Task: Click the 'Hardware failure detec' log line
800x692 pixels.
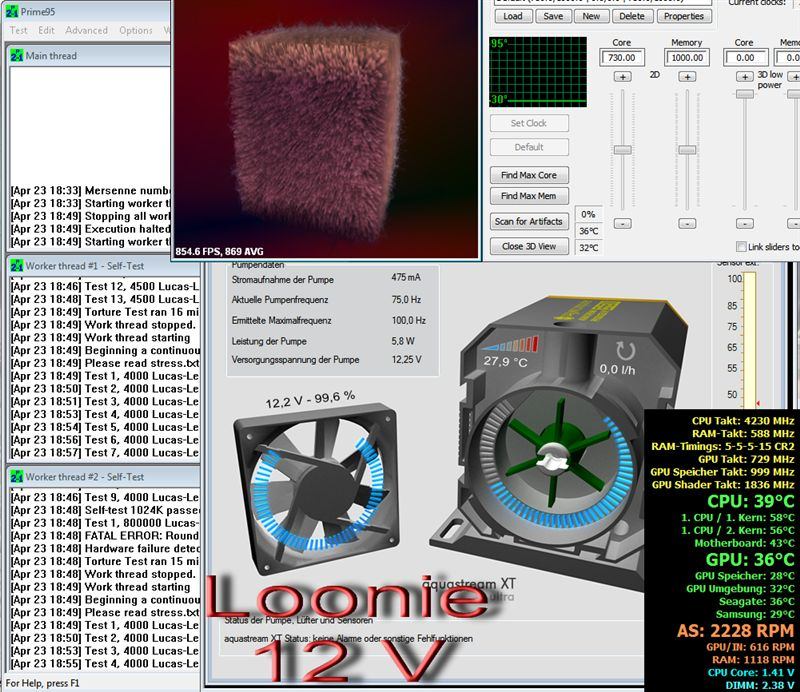Action: 105,549
